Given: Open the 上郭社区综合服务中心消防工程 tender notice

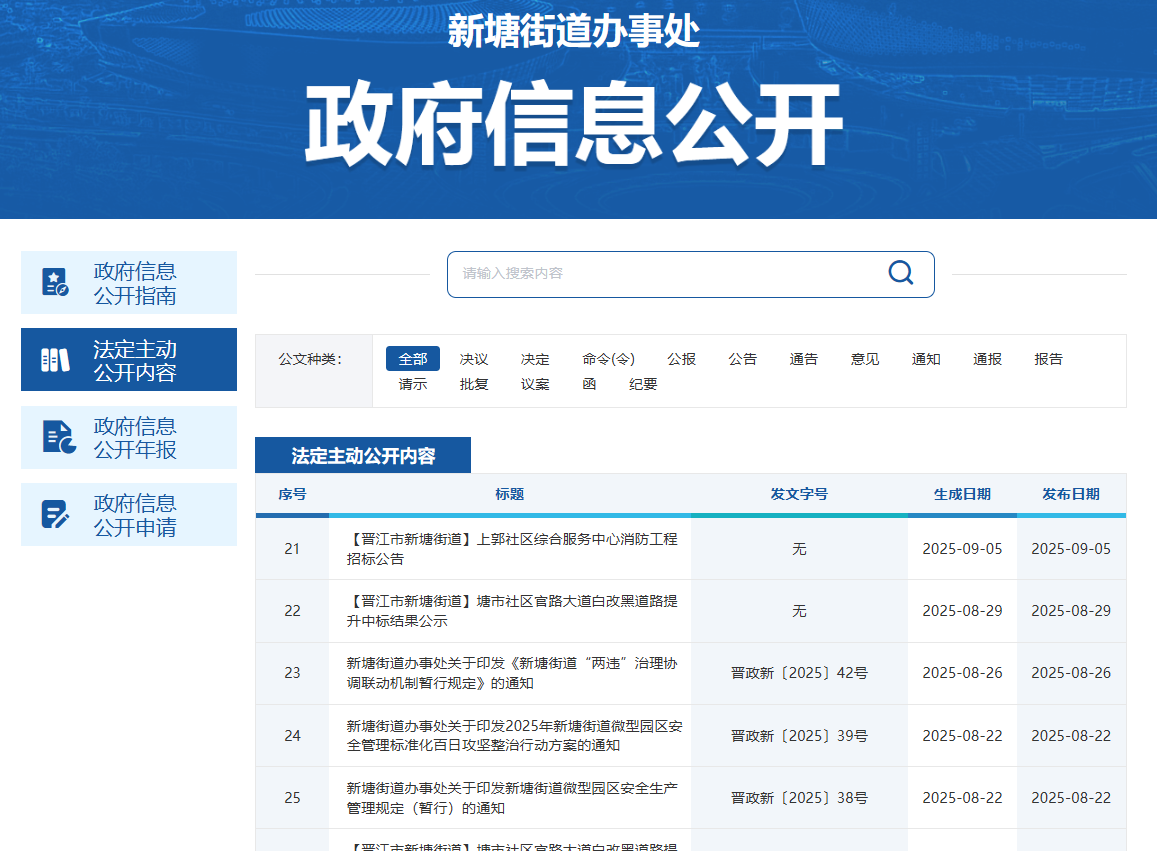Looking at the screenshot, I should (511, 549).
